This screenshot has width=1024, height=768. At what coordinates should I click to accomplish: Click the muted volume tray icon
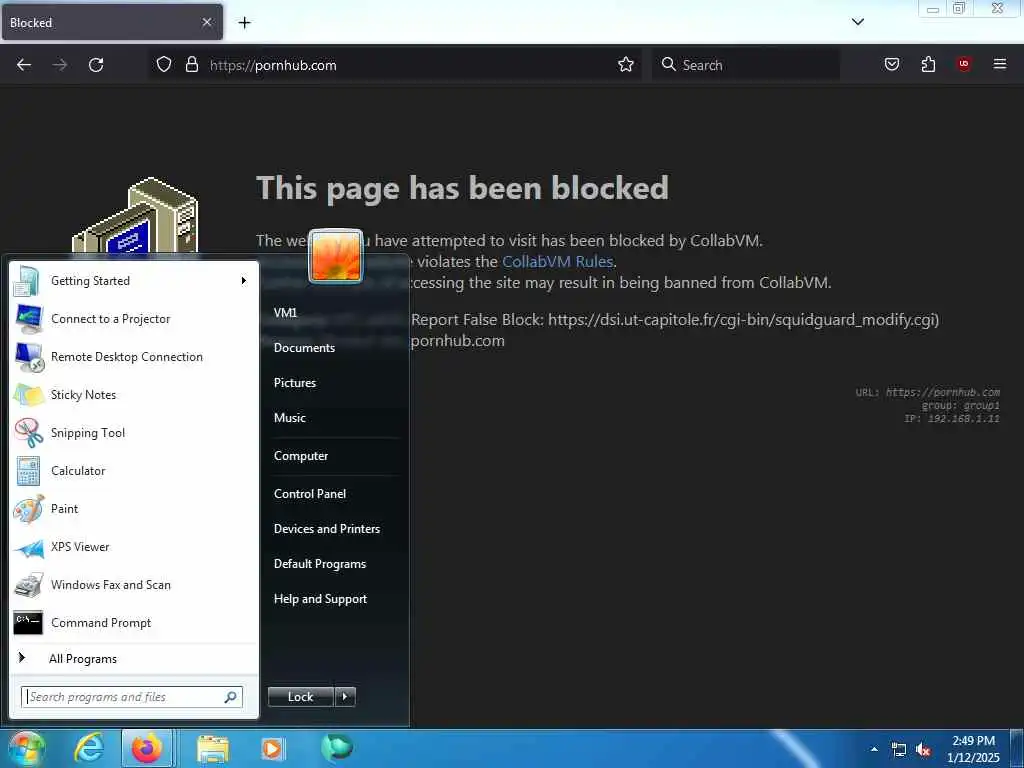coord(923,750)
